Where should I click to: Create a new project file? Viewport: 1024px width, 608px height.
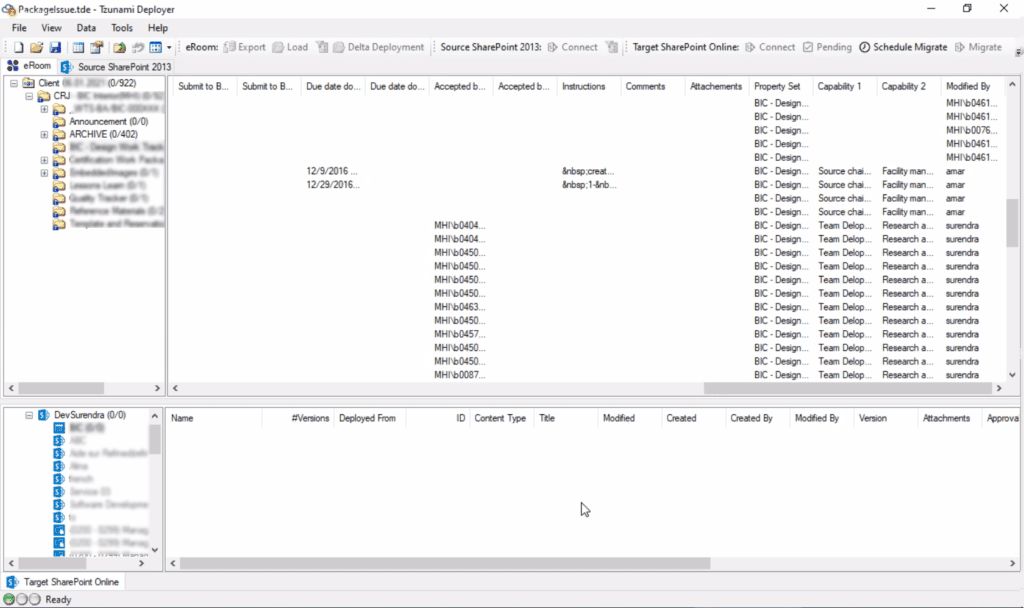coord(18,47)
